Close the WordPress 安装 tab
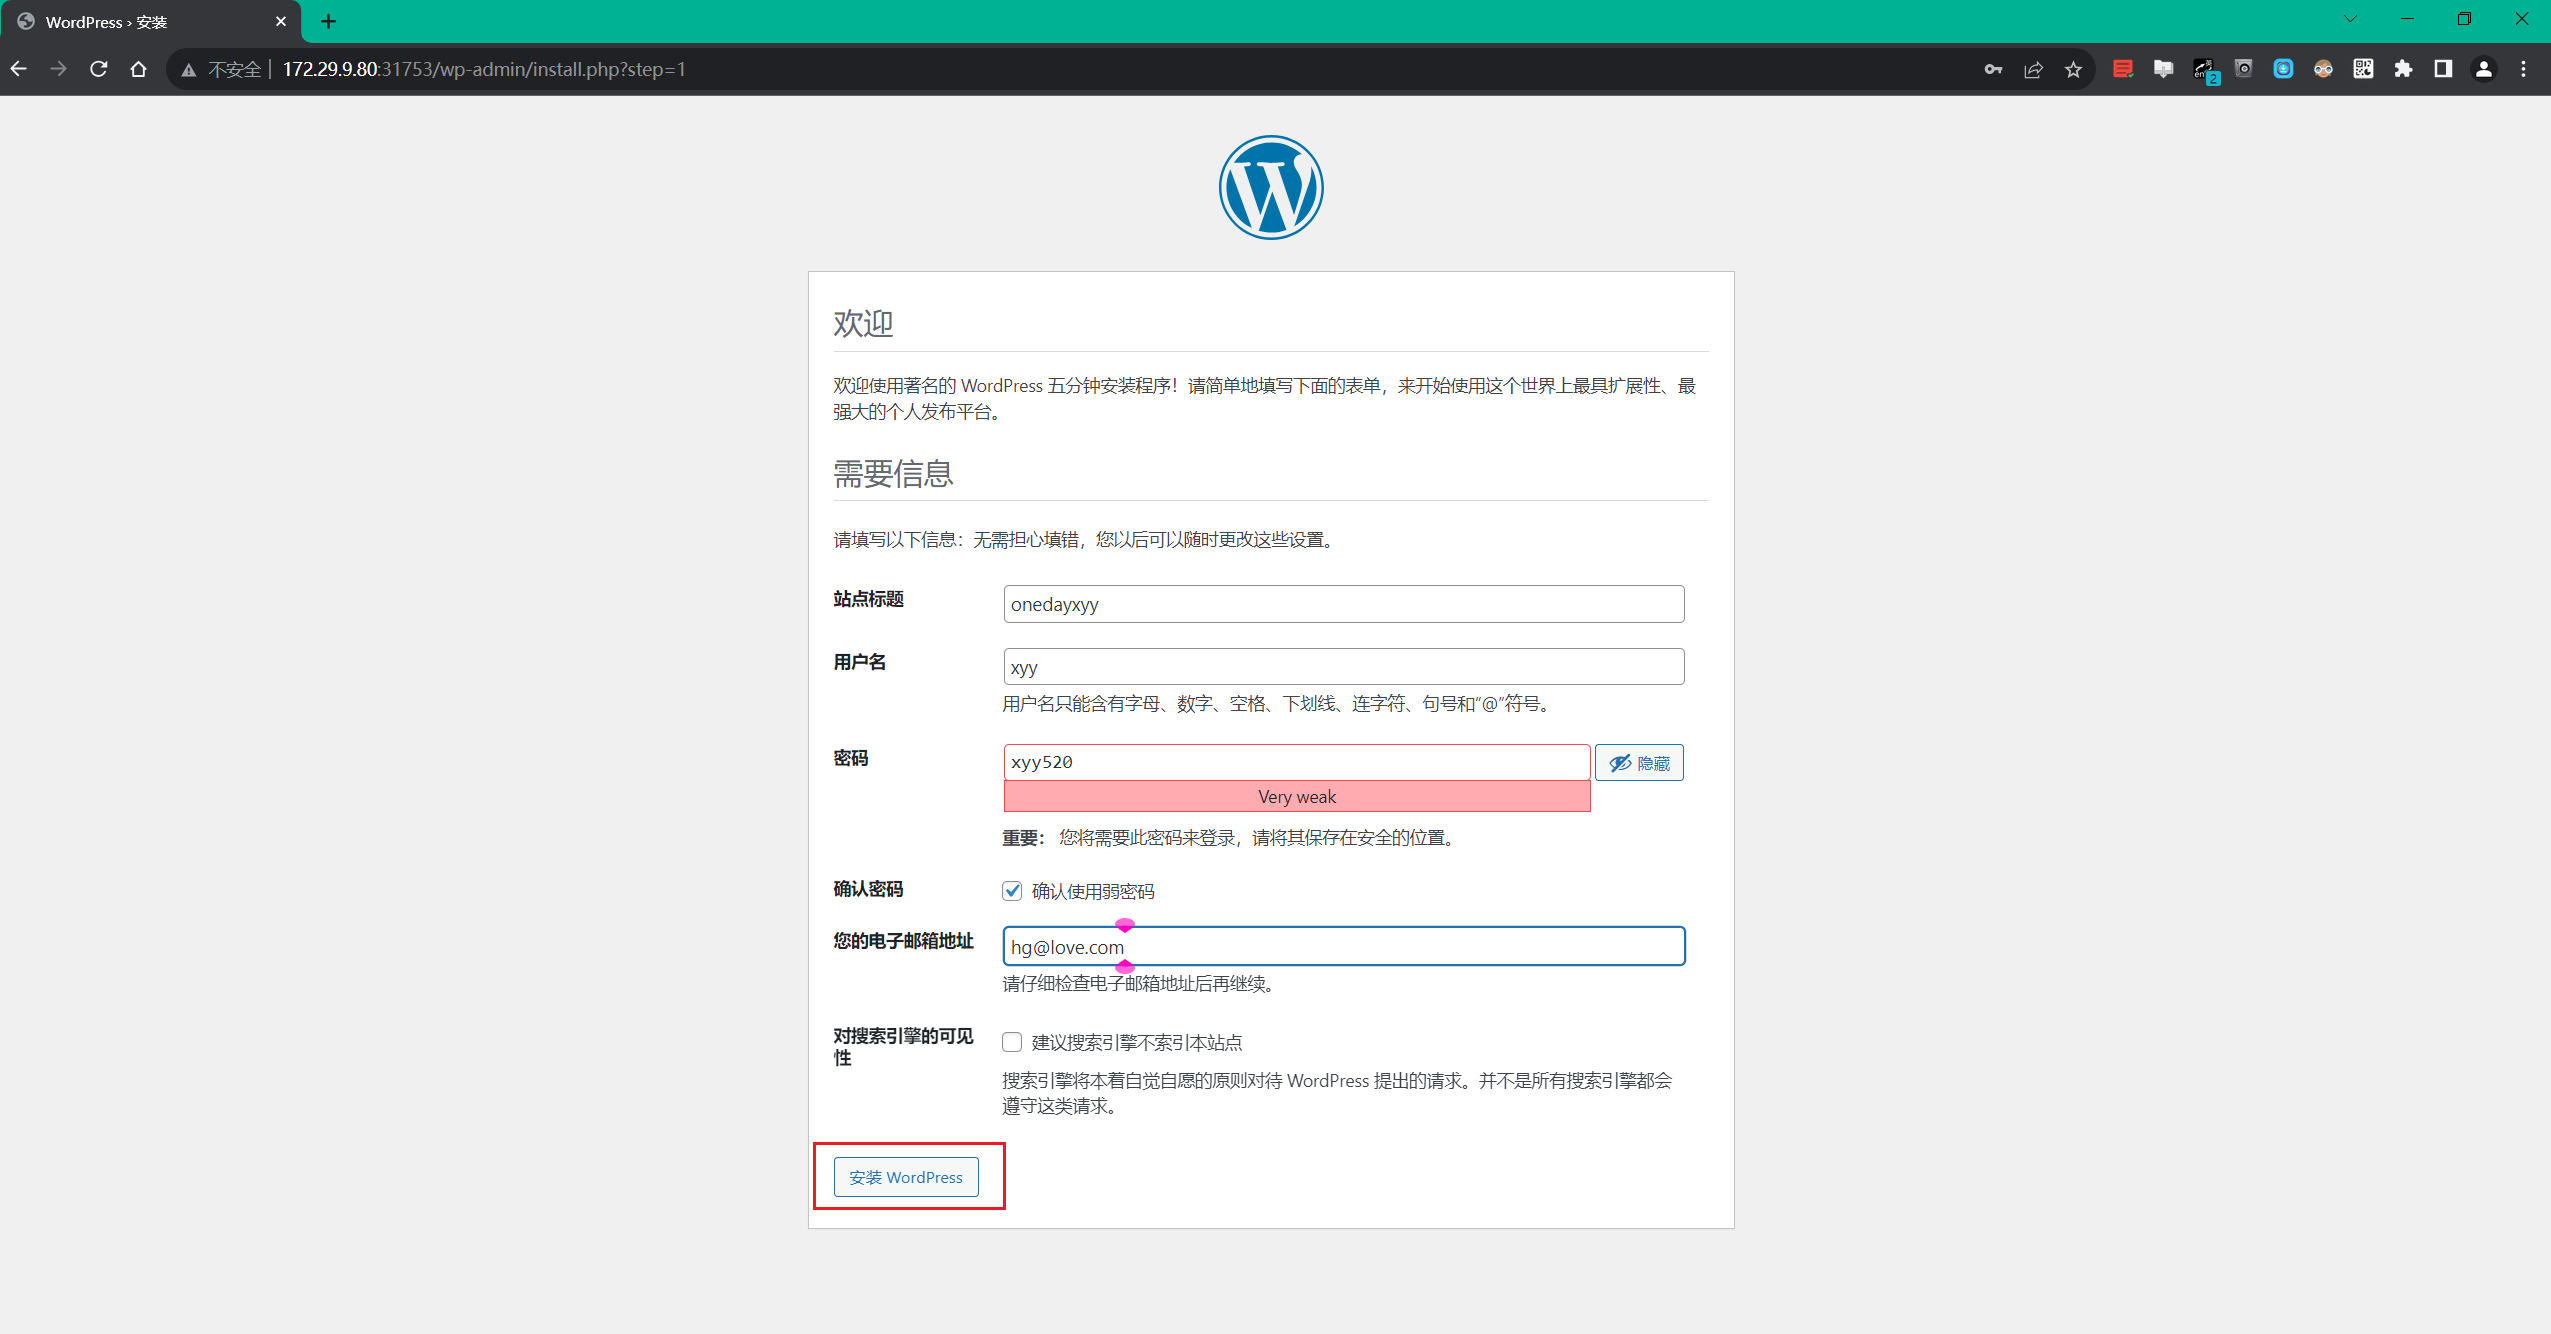2551x1334 pixels. click(x=281, y=21)
